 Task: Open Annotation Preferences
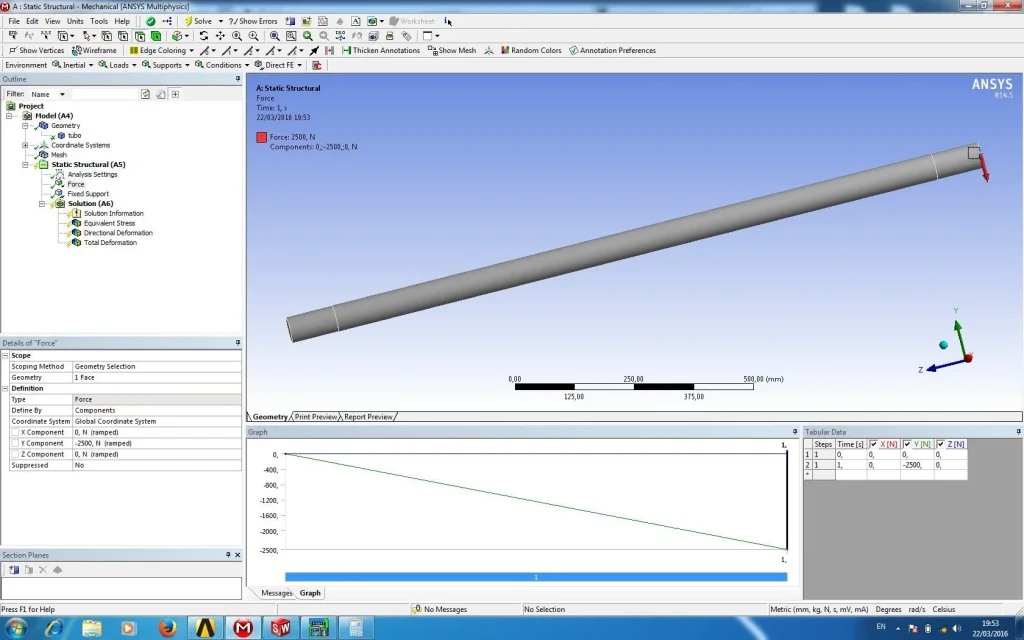(612, 51)
